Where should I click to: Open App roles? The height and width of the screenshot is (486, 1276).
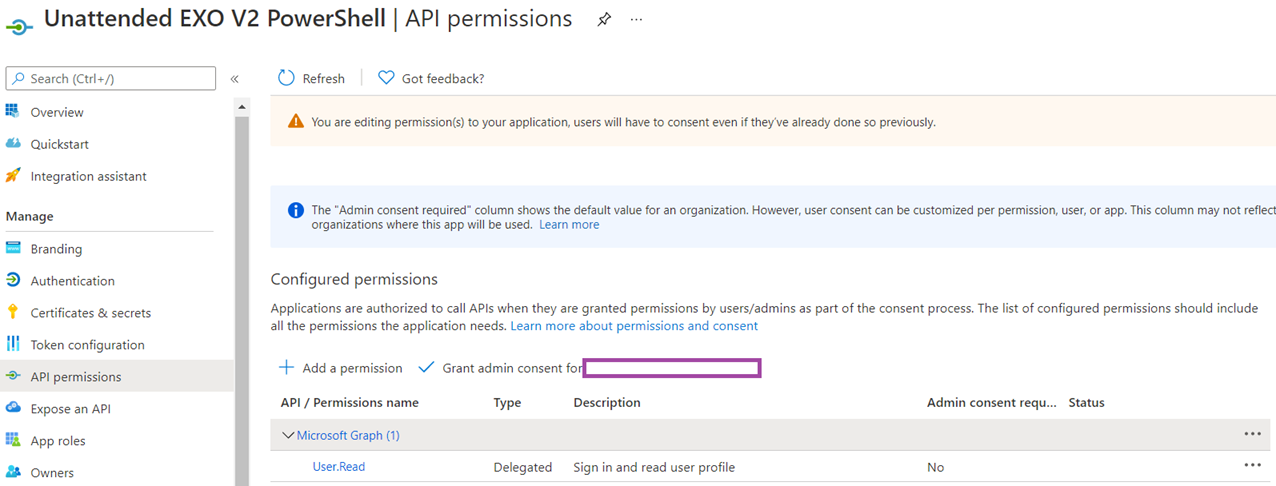(x=58, y=441)
